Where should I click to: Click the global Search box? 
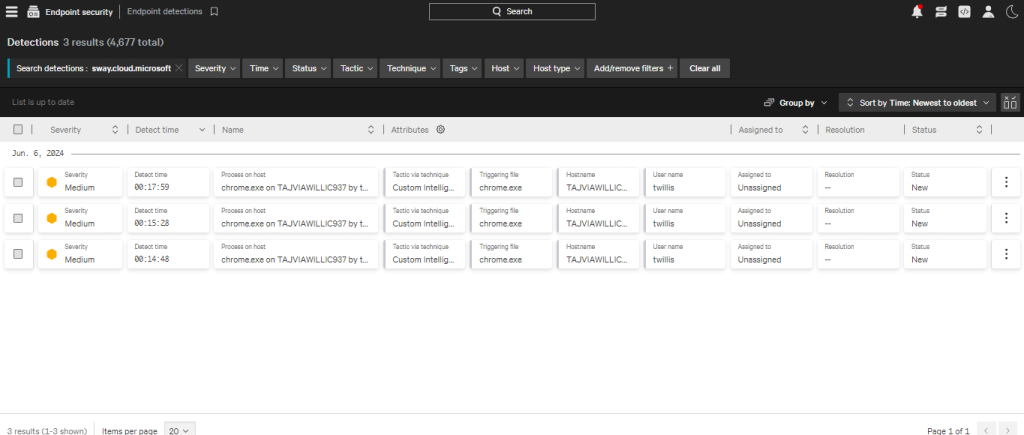512,11
